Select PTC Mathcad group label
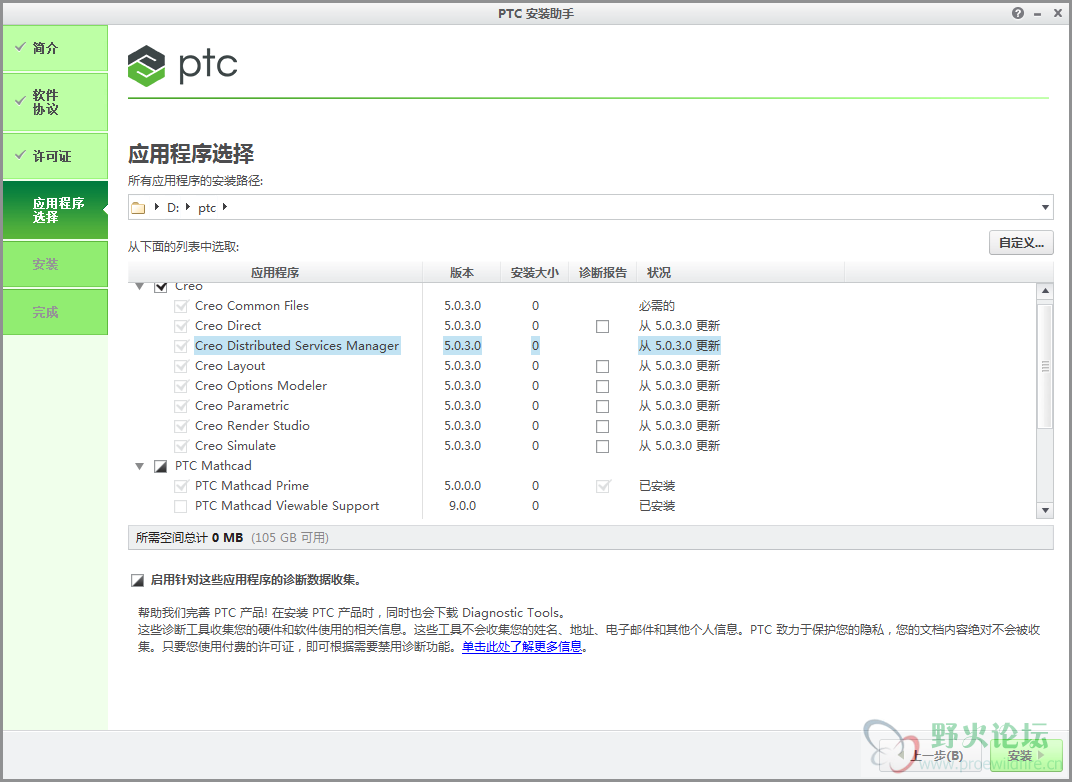 coord(213,466)
